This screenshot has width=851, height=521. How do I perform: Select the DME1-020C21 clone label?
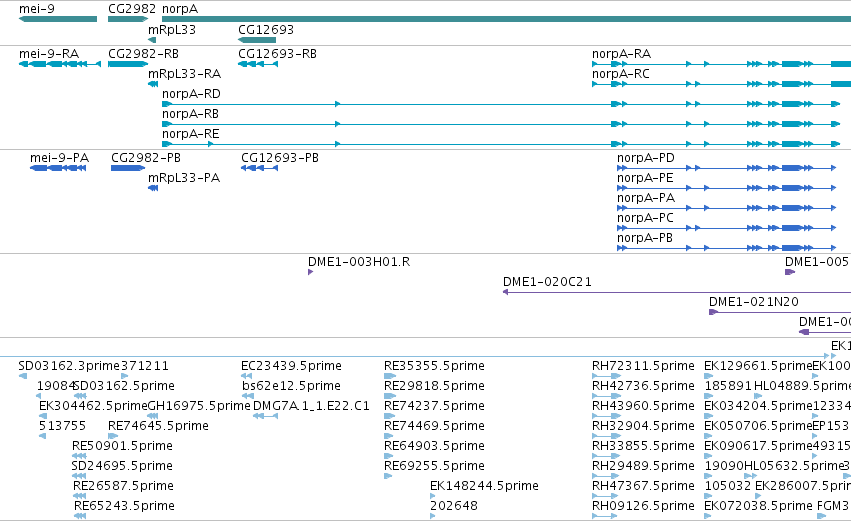pyautogui.click(x=547, y=283)
